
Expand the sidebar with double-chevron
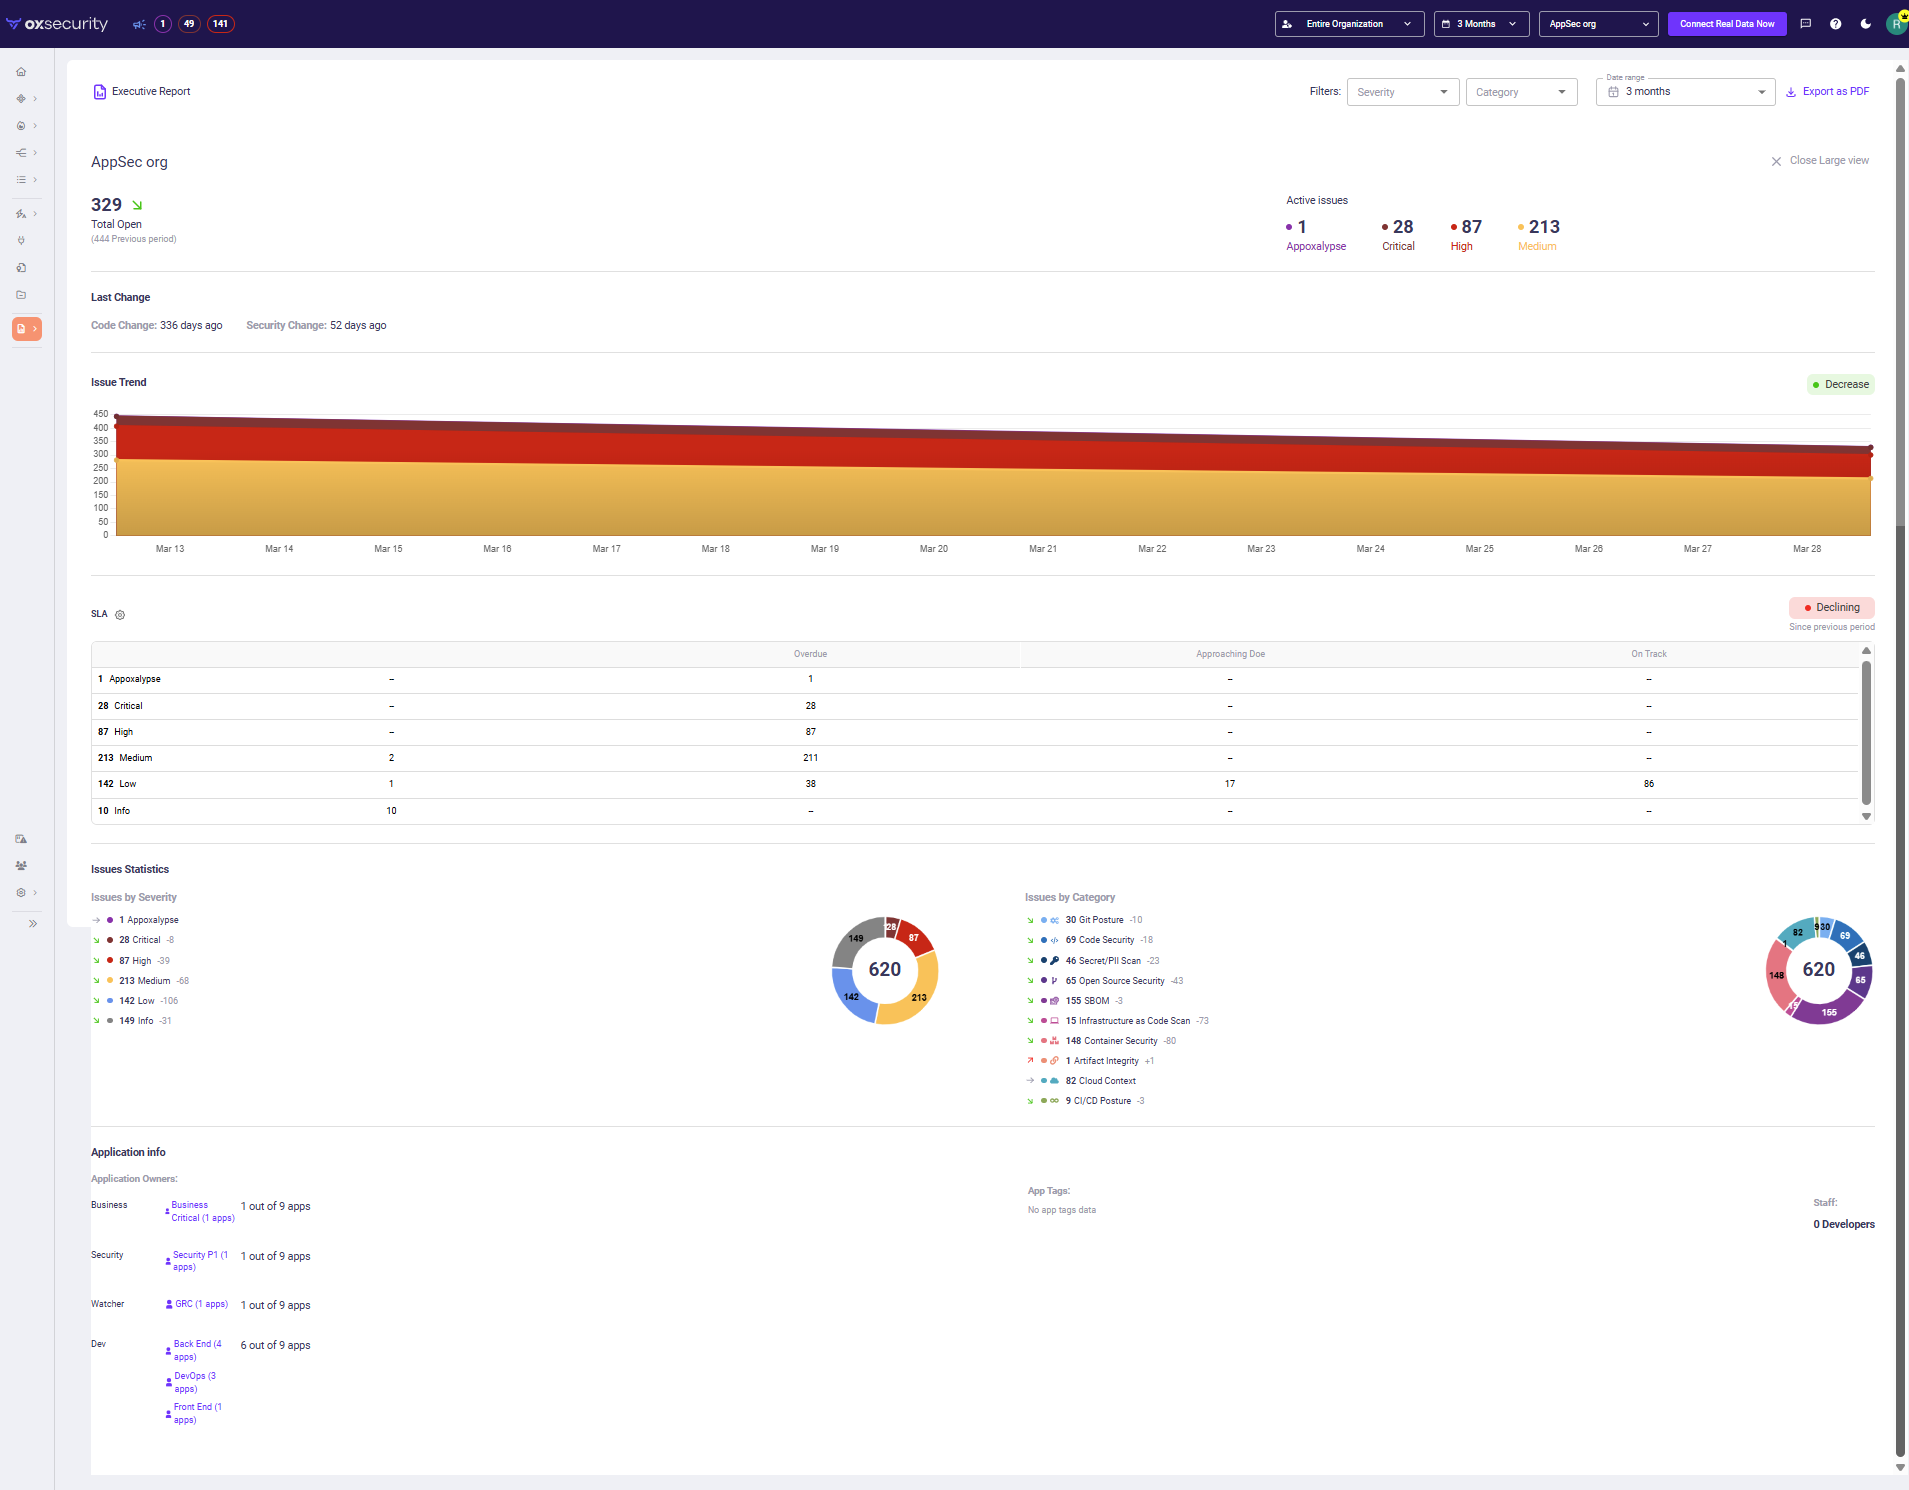pos(33,924)
